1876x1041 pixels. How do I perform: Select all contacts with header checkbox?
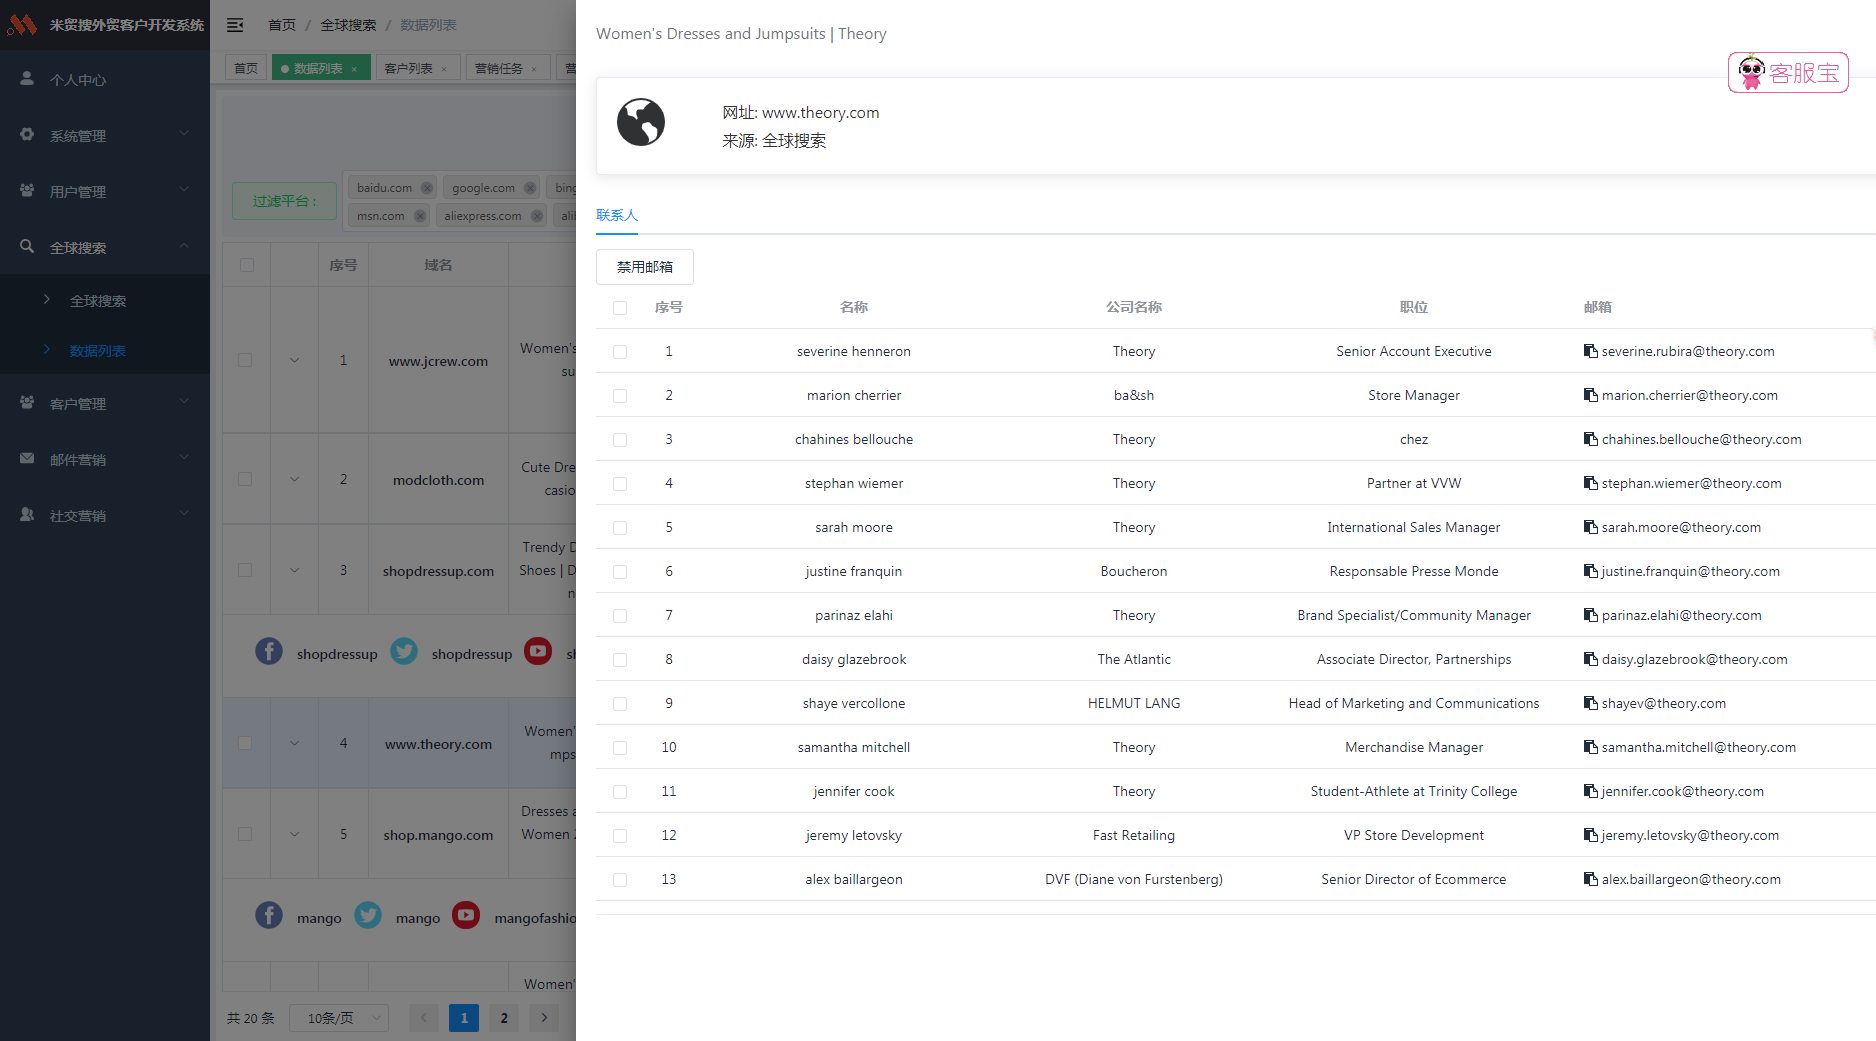click(620, 308)
